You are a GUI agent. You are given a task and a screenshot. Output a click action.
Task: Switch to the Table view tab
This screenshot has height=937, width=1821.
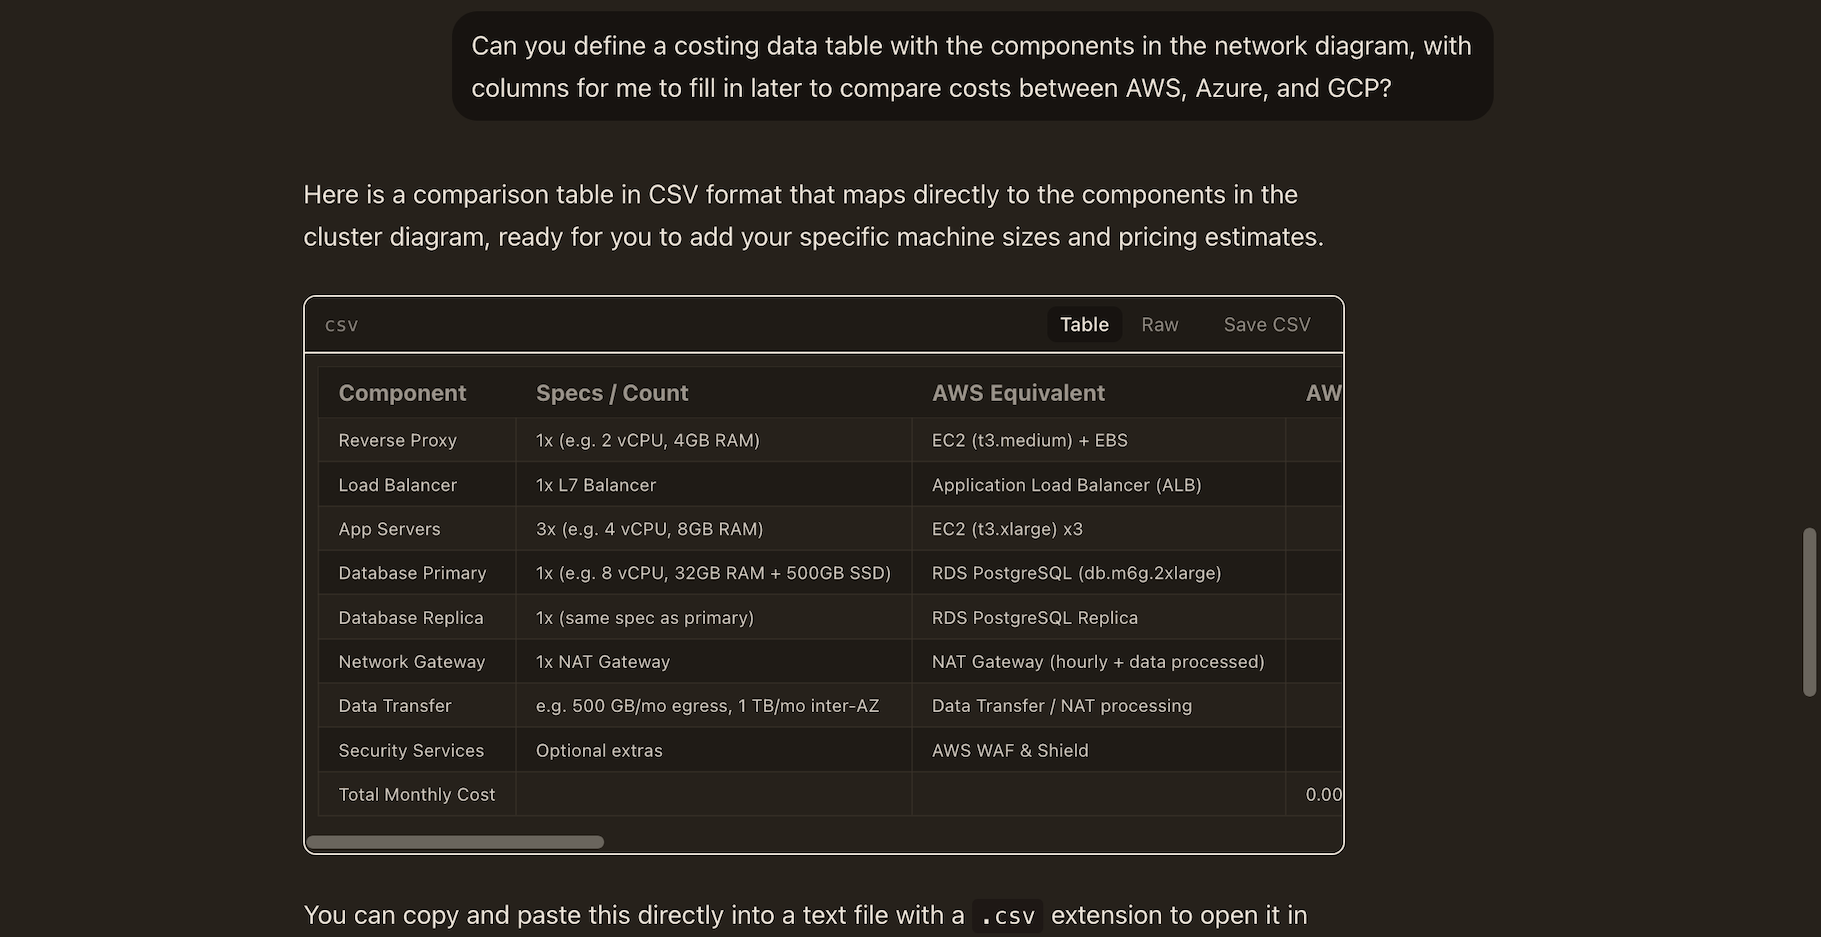click(x=1084, y=324)
